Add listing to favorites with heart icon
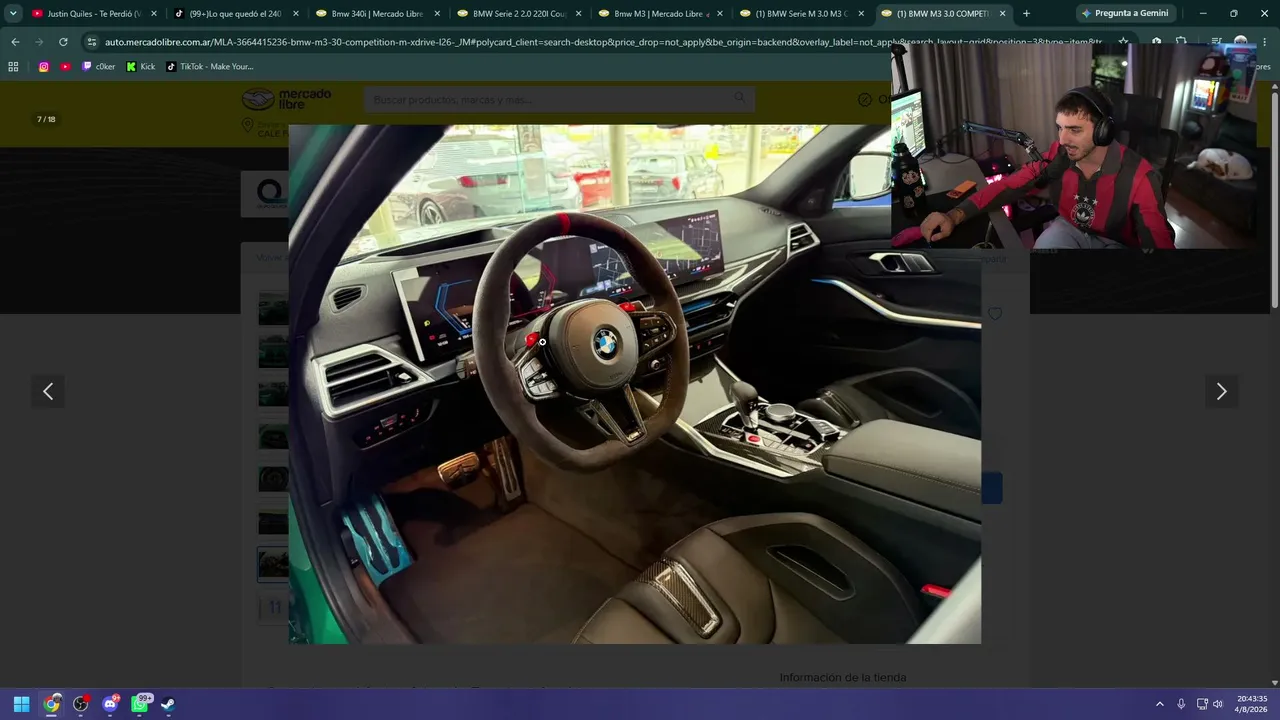The height and width of the screenshot is (720, 1280). 994,314
